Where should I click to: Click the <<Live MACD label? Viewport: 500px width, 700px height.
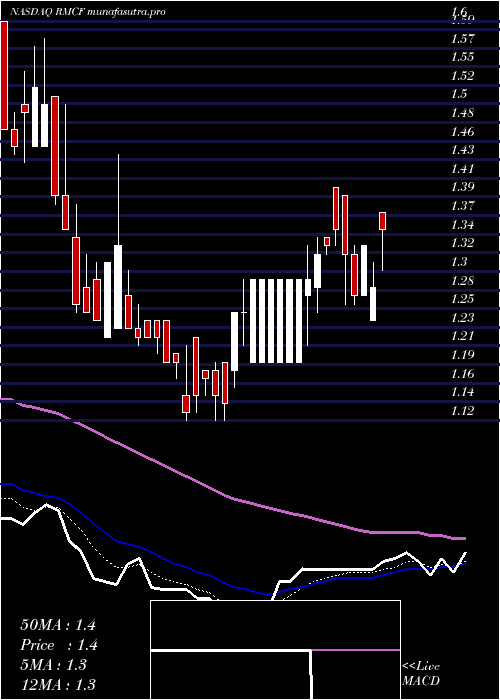(421, 673)
